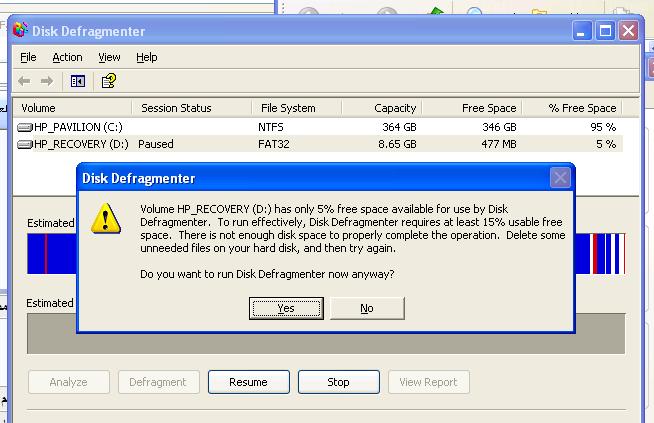Click the 8.65 GB capacity value
Screen dimensions: 654x423
click(397, 144)
